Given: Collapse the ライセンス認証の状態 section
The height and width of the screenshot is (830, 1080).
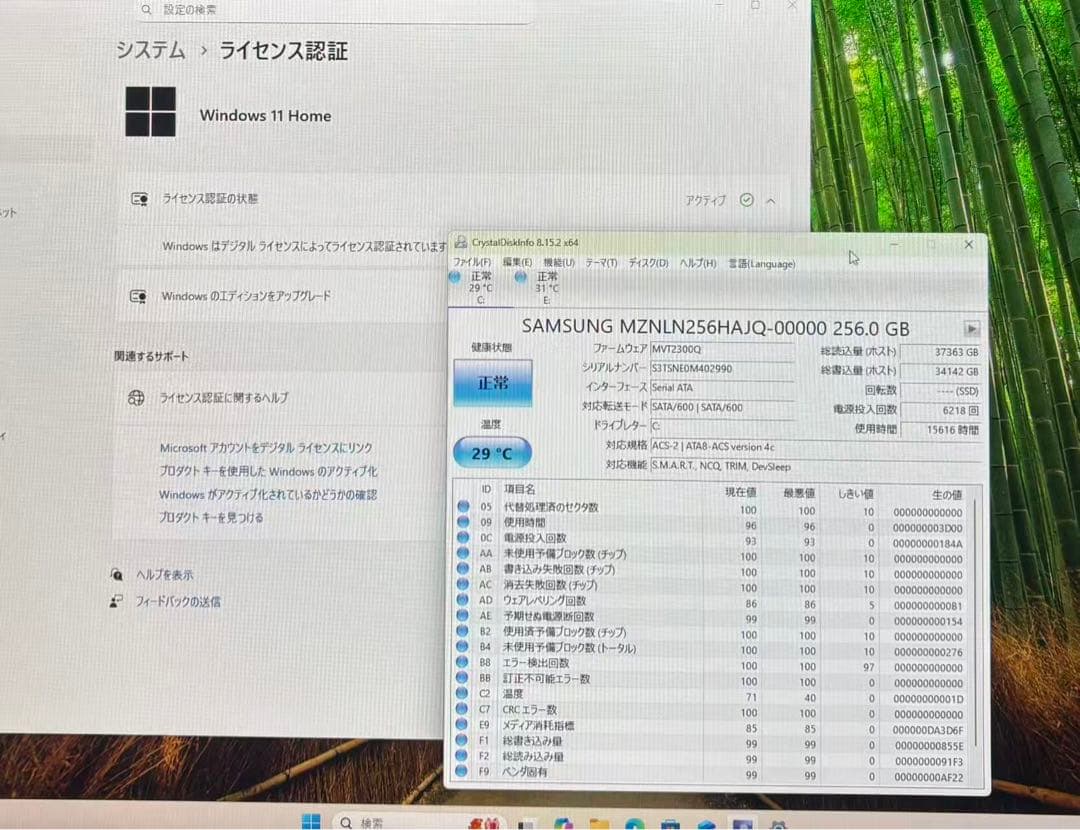Looking at the screenshot, I should click(x=770, y=200).
